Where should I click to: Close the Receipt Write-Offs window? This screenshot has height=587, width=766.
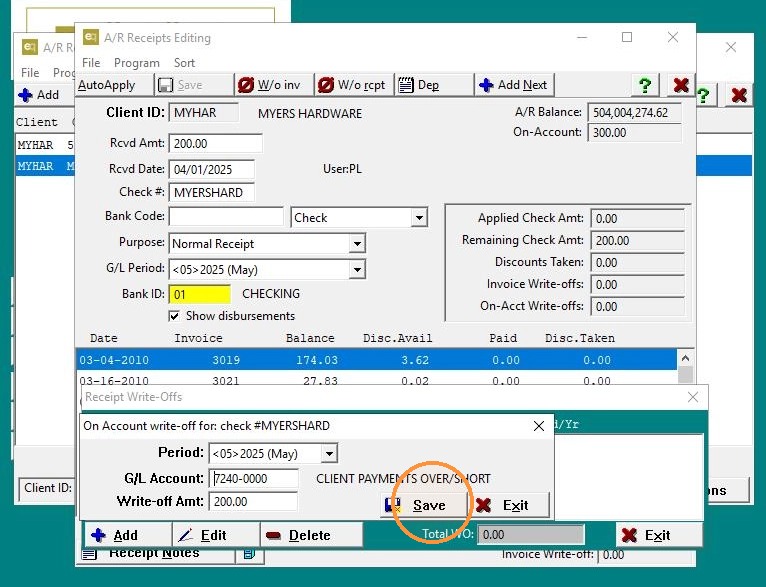692,397
